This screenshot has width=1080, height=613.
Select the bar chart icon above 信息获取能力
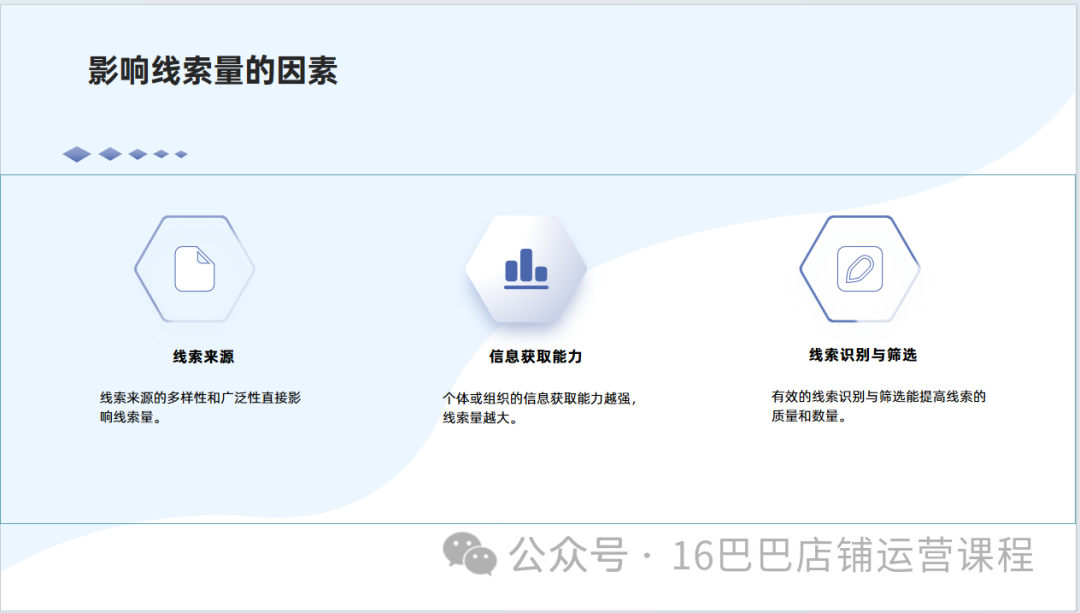point(526,268)
